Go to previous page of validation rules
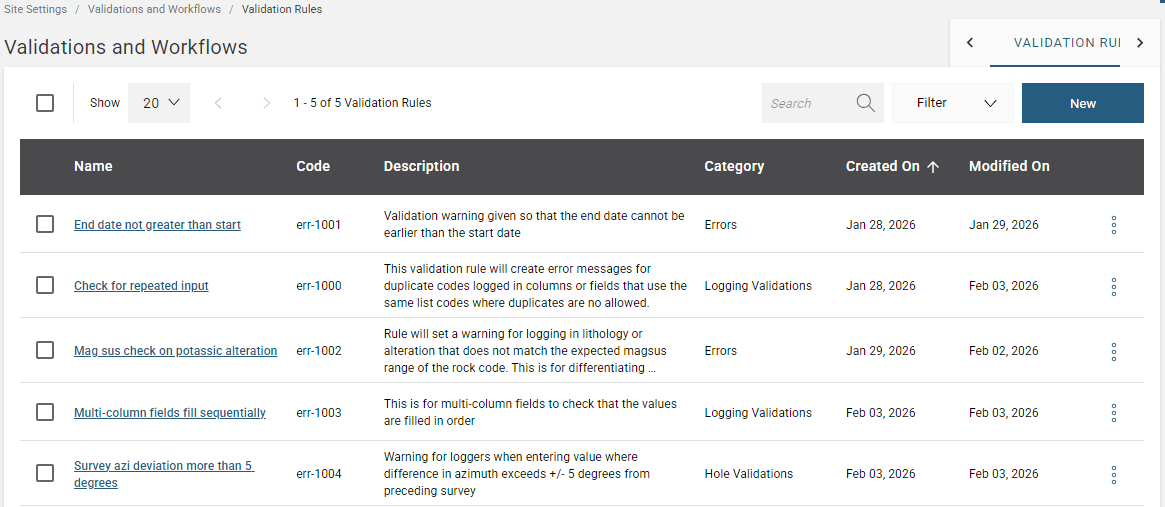This screenshot has width=1165, height=507. click(218, 103)
